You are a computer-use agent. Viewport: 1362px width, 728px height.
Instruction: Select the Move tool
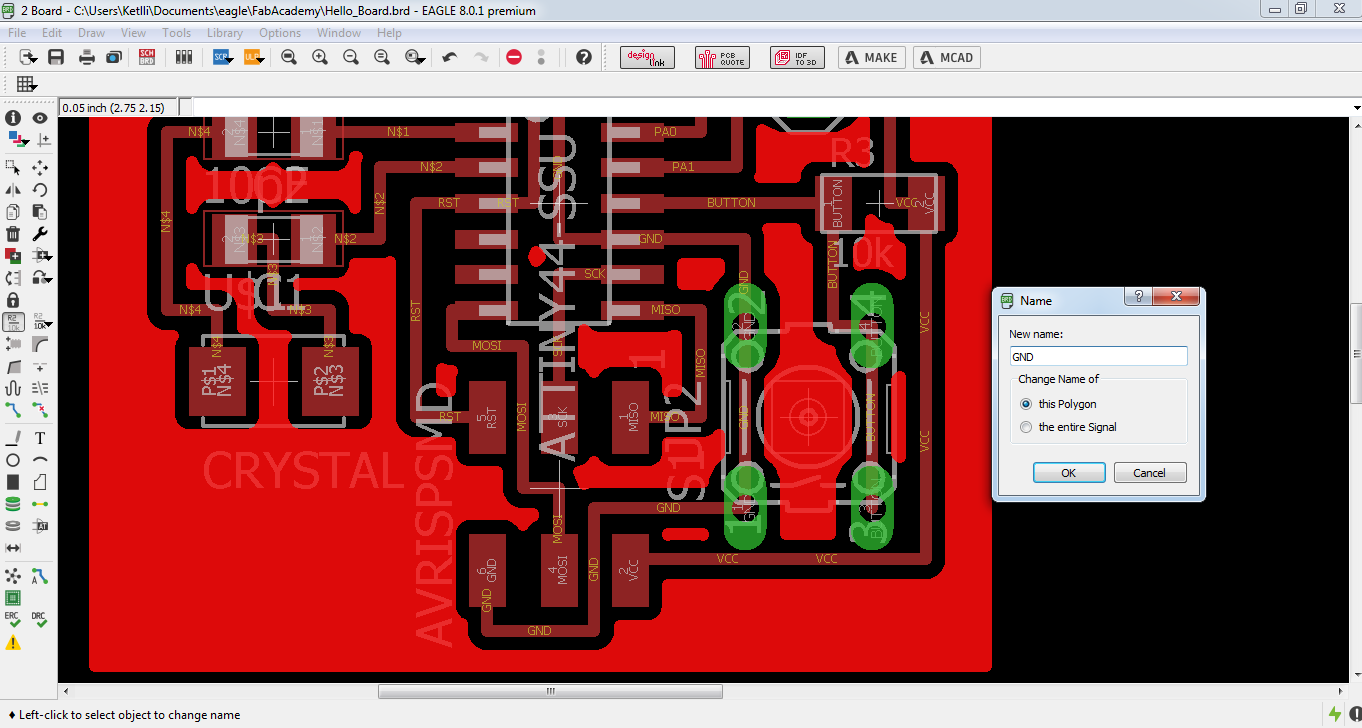pyautogui.click(x=40, y=167)
